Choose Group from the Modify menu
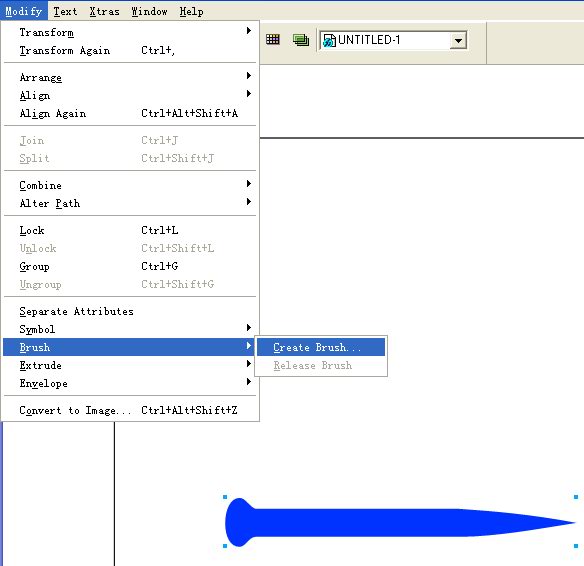The height and width of the screenshot is (566, 584). (x=130, y=266)
